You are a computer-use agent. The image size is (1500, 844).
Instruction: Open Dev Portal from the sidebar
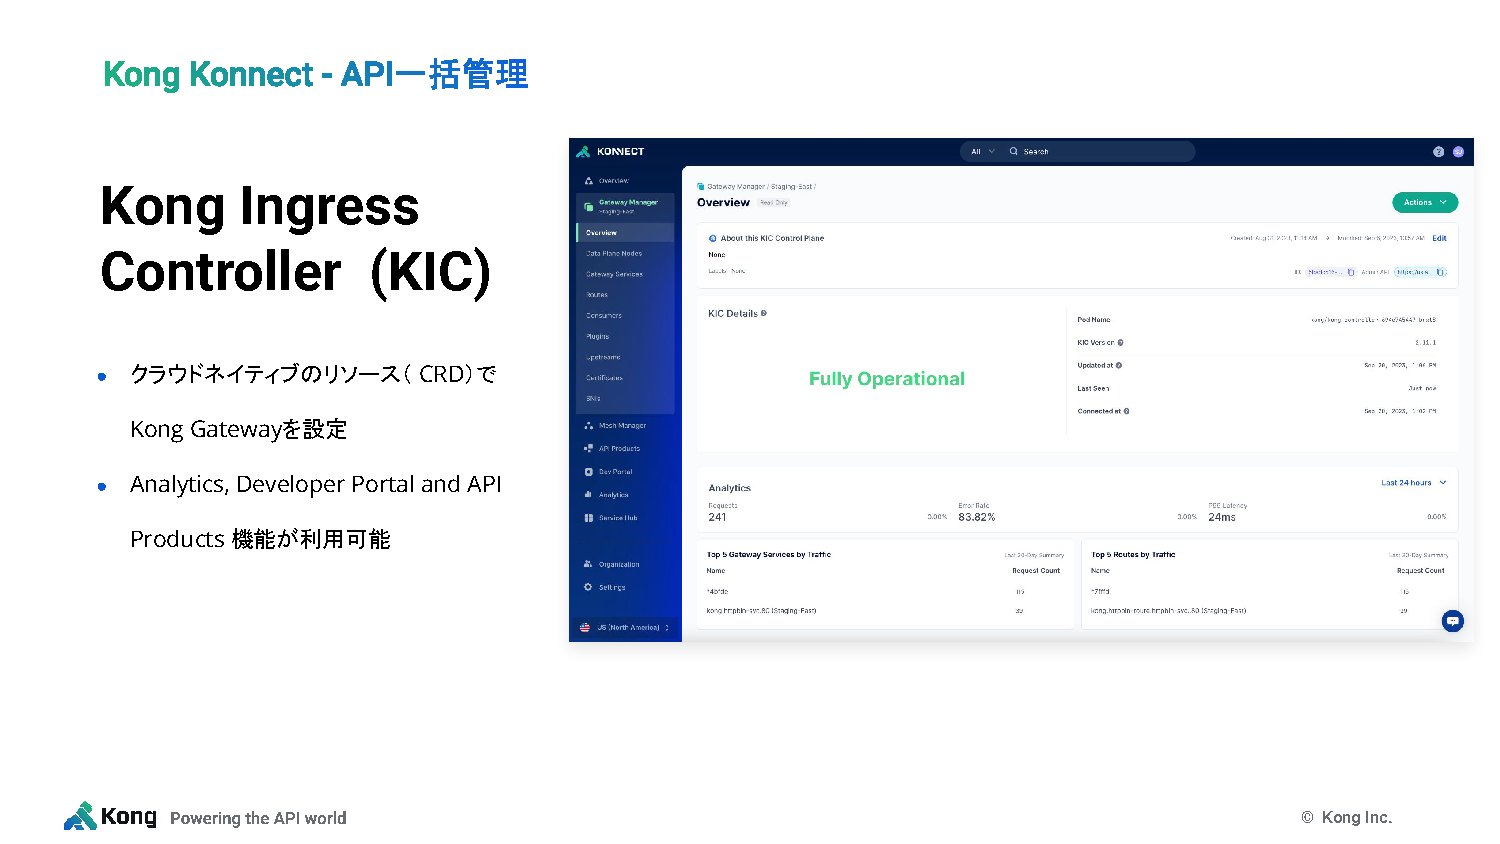click(x=609, y=472)
